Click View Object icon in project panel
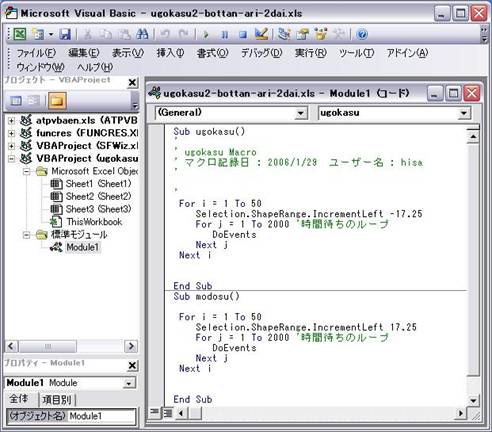This screenshot has width=492, height=432. tap(33, 100)
